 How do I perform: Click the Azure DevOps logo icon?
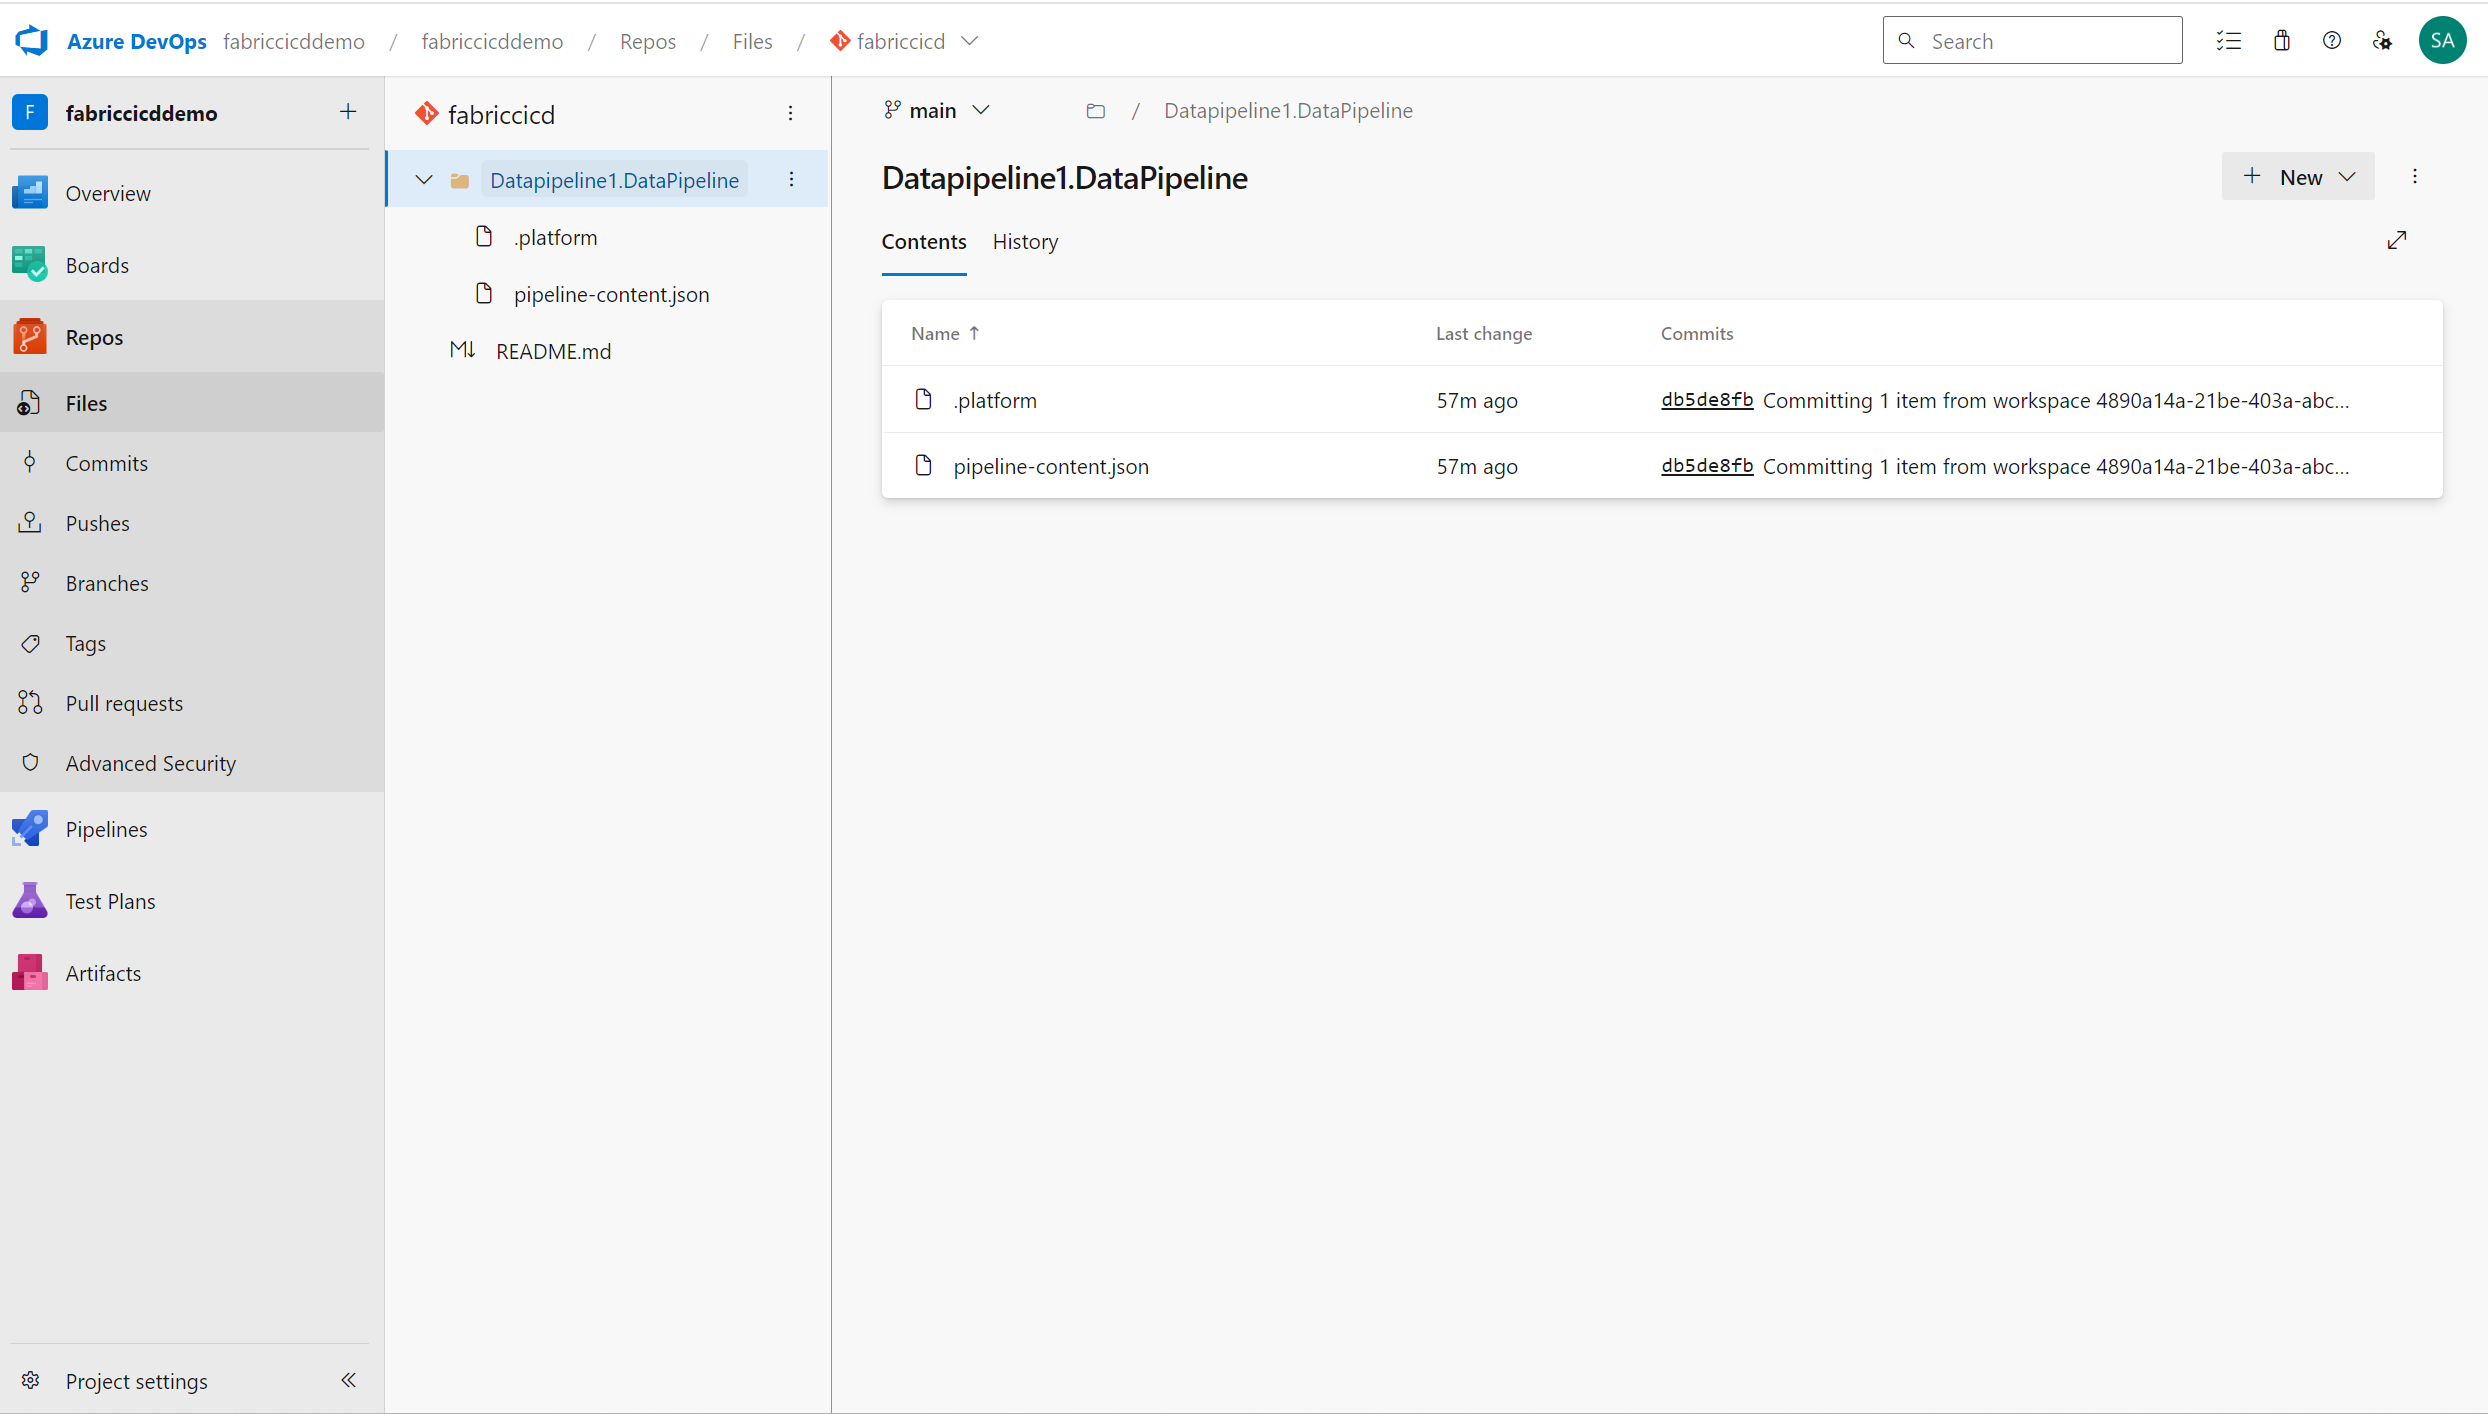coord(32,41)
